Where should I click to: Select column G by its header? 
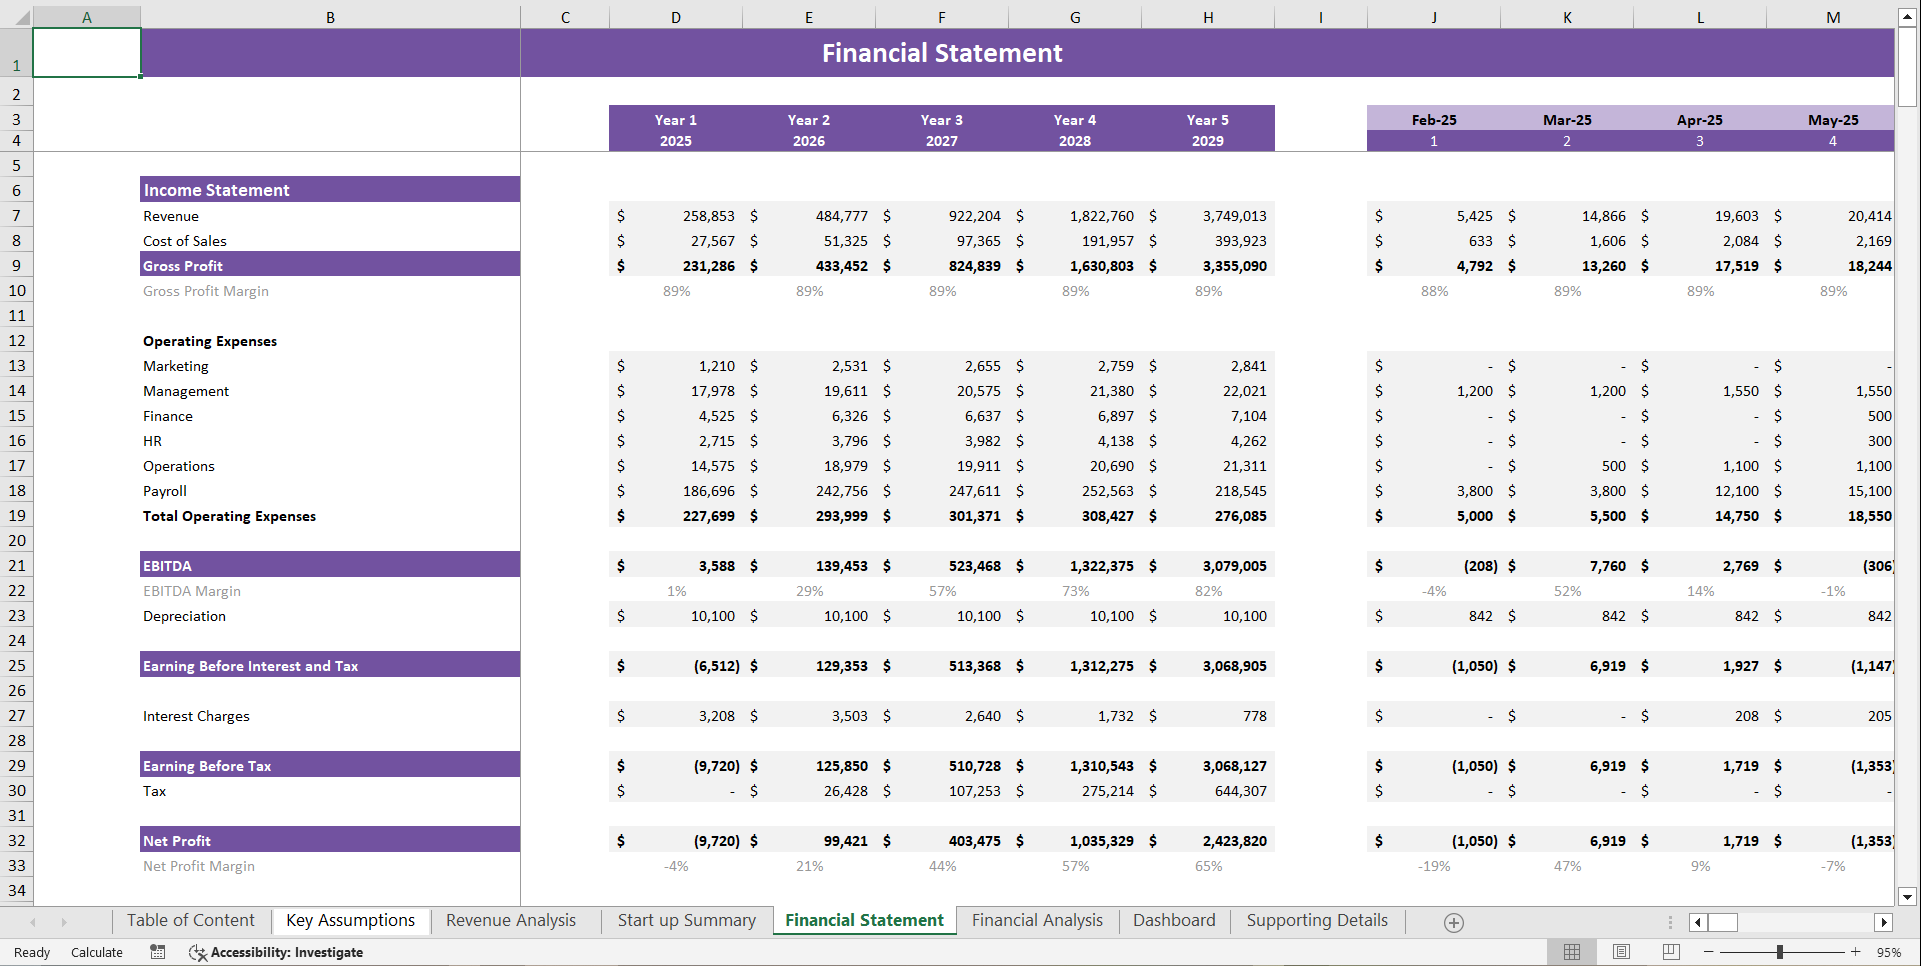1075,16
